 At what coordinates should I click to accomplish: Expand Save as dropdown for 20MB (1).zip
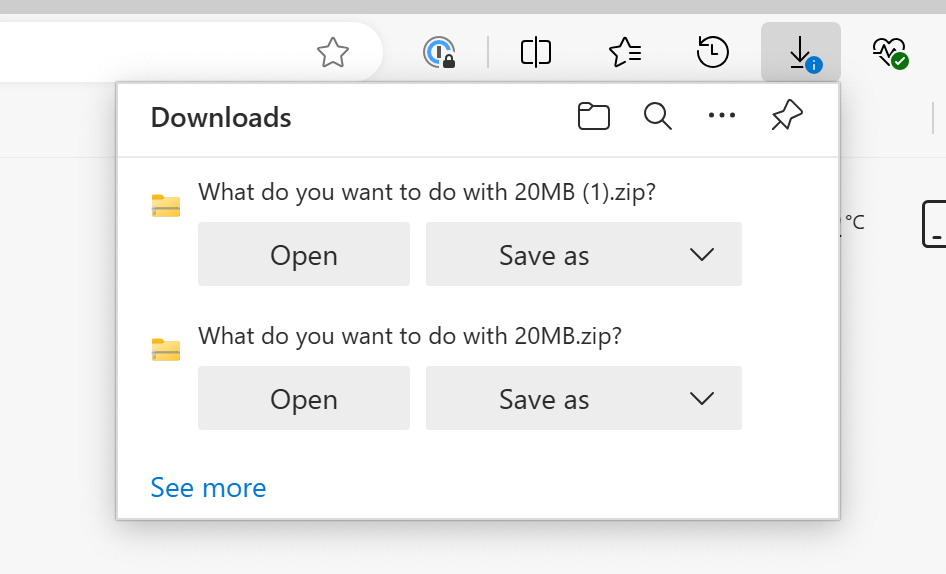(x=702, y=254)
